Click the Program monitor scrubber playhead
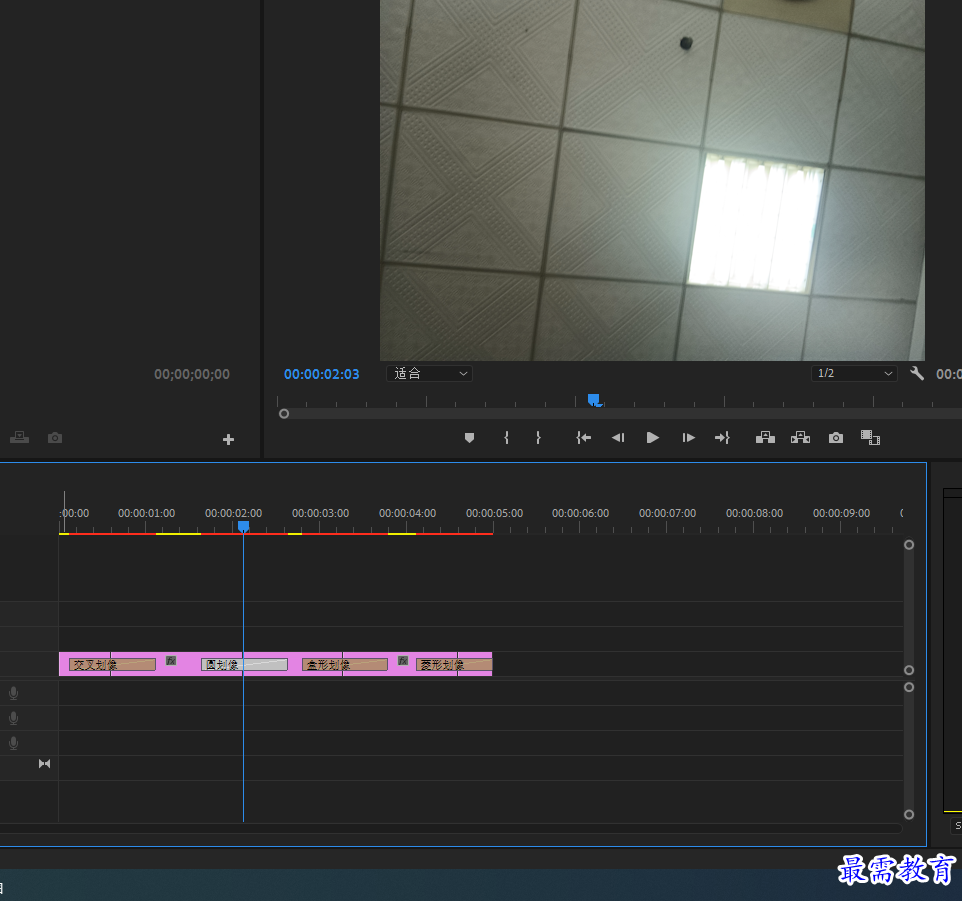Viewport: 962px width, 901px height. (x=594, y=401)
